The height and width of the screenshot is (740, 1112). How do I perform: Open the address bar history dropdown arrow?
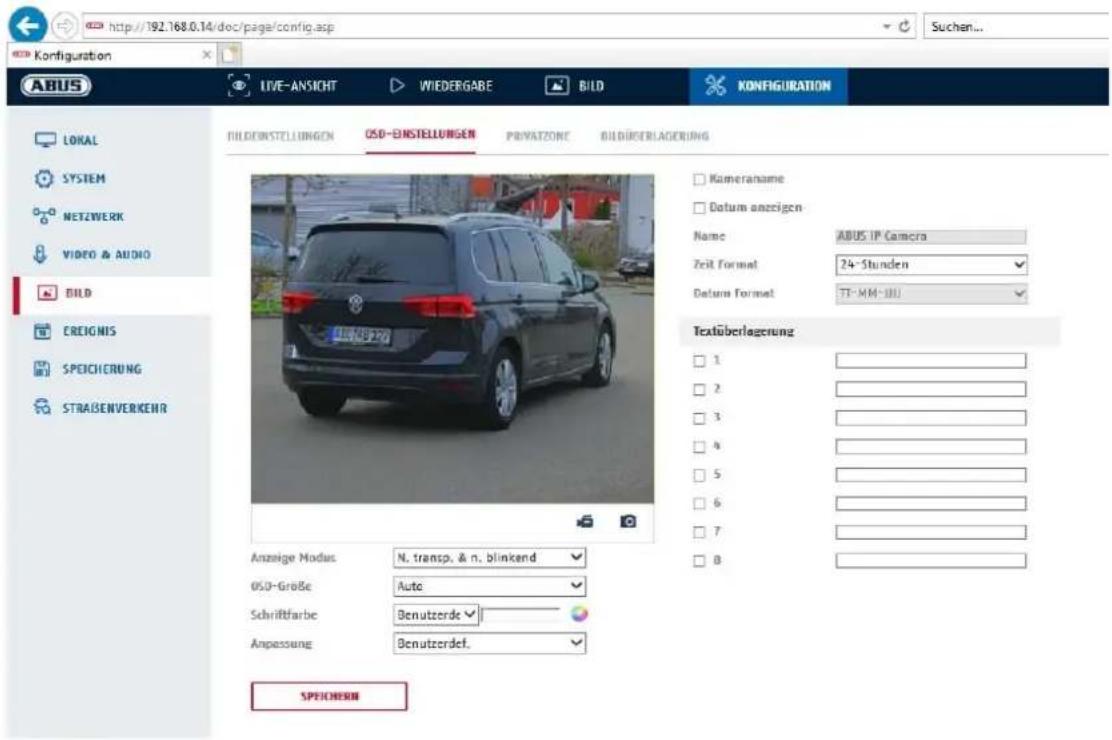[x=886, y=26]
